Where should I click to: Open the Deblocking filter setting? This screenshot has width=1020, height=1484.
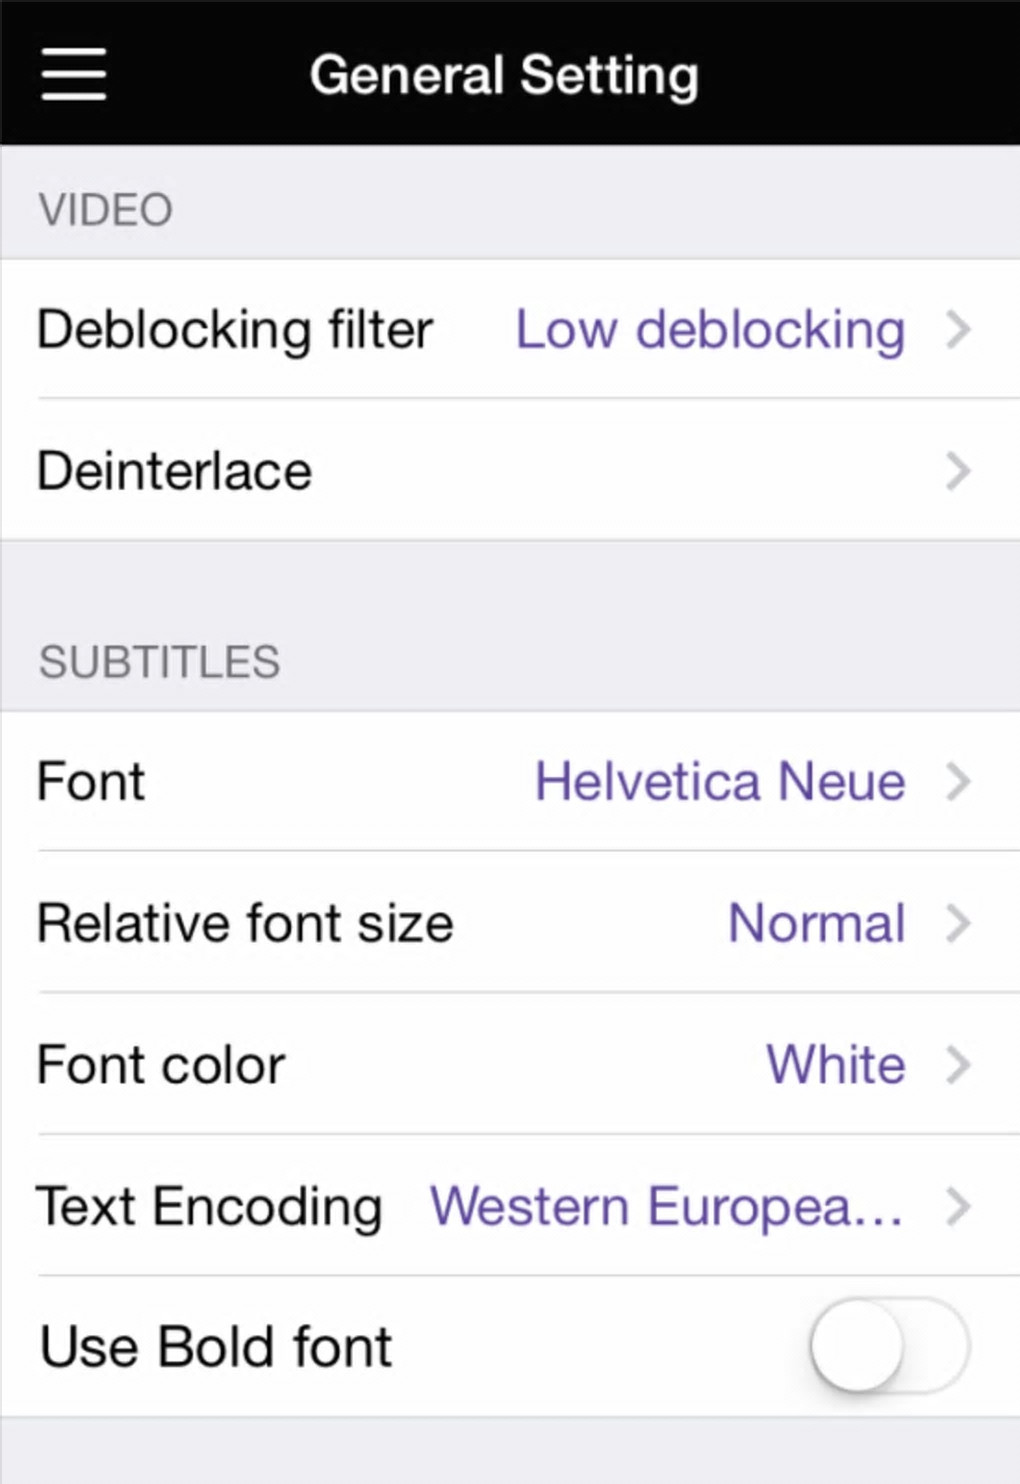coord(235,329)
